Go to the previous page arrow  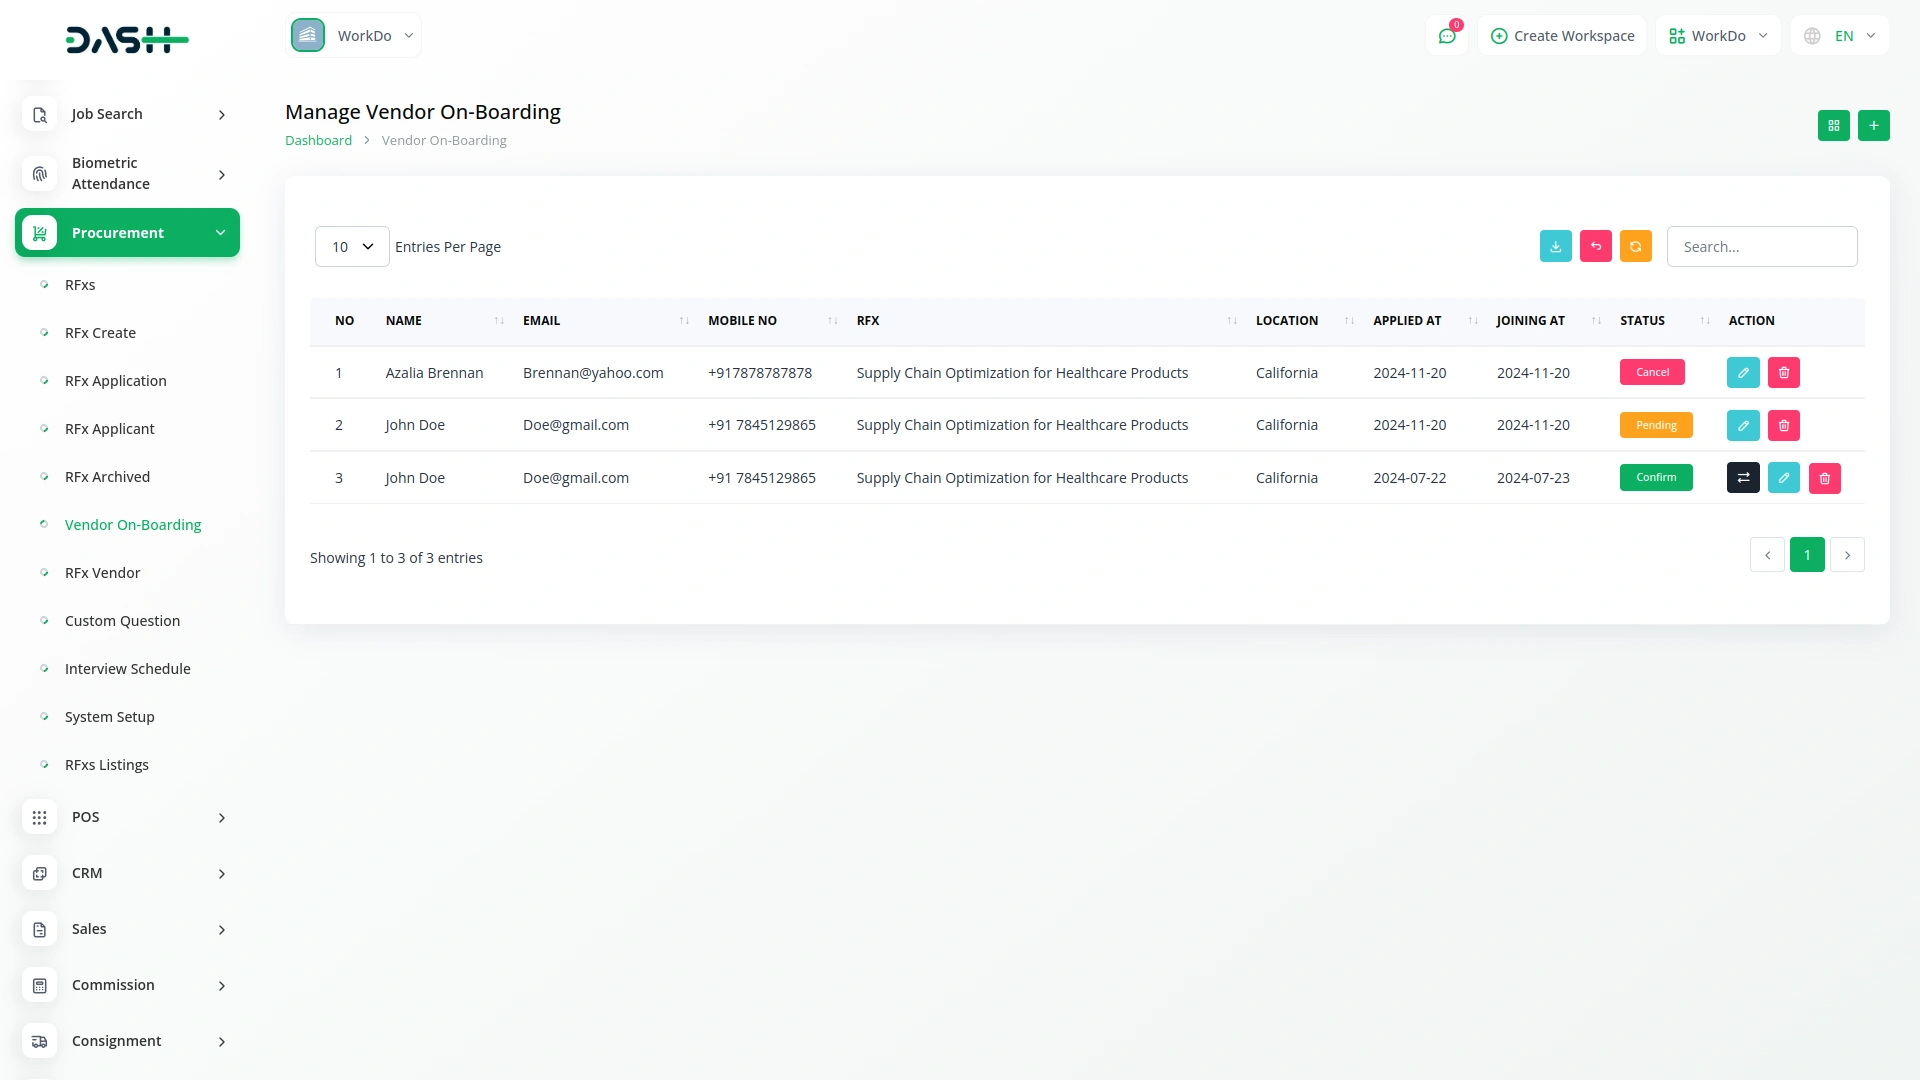[x=1767, y=555]
